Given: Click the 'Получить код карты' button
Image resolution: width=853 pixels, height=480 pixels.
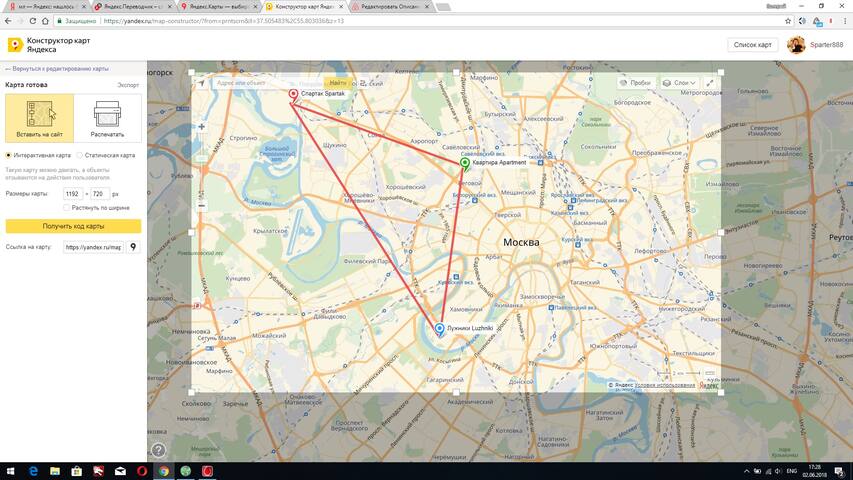Looking at the screenshot, I should (73, 226).
